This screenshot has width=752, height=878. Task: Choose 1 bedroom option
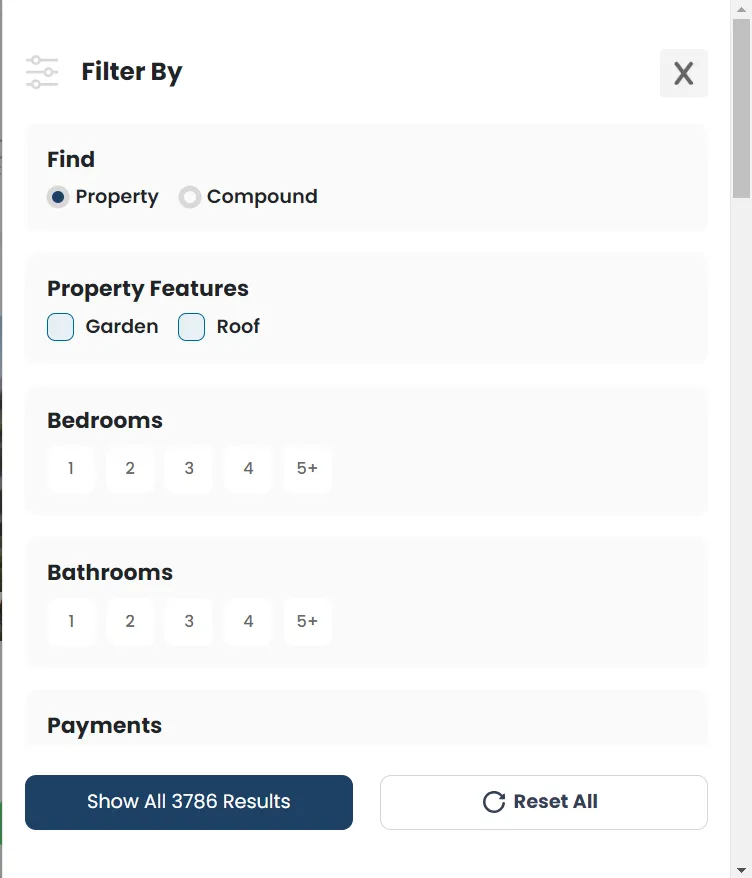[x=71, y=469]
